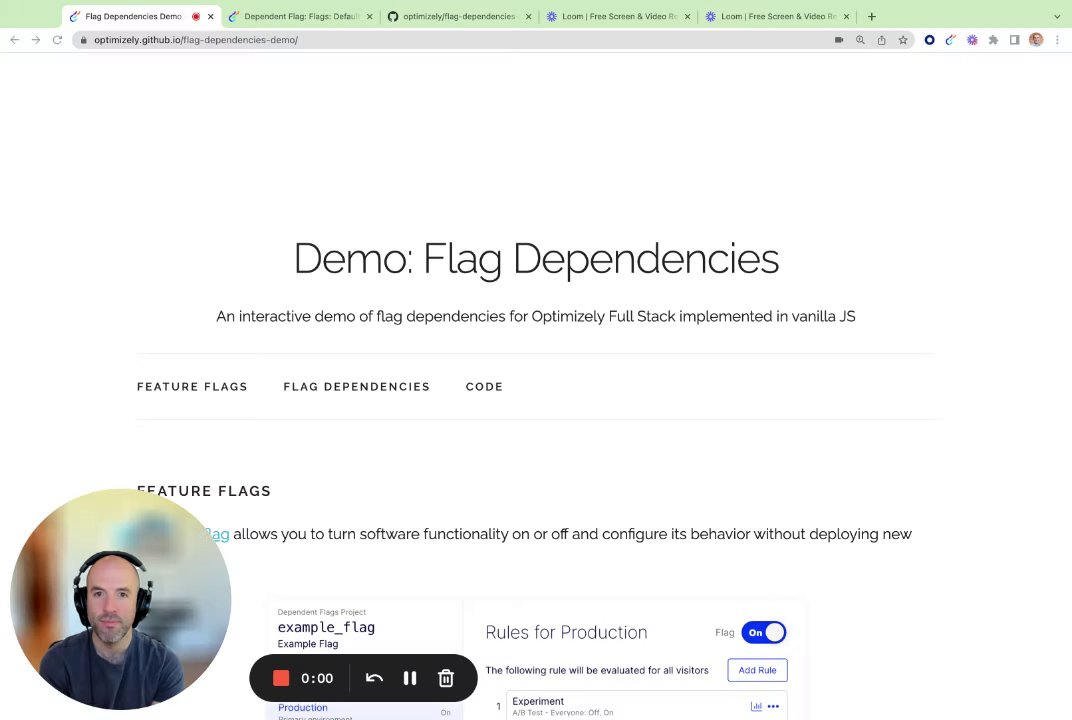Switch to the Dependent Flag: Flags tab
The width and height of the screenshot is (1072, 720).
pyautogui.click(x=301, y=16)
